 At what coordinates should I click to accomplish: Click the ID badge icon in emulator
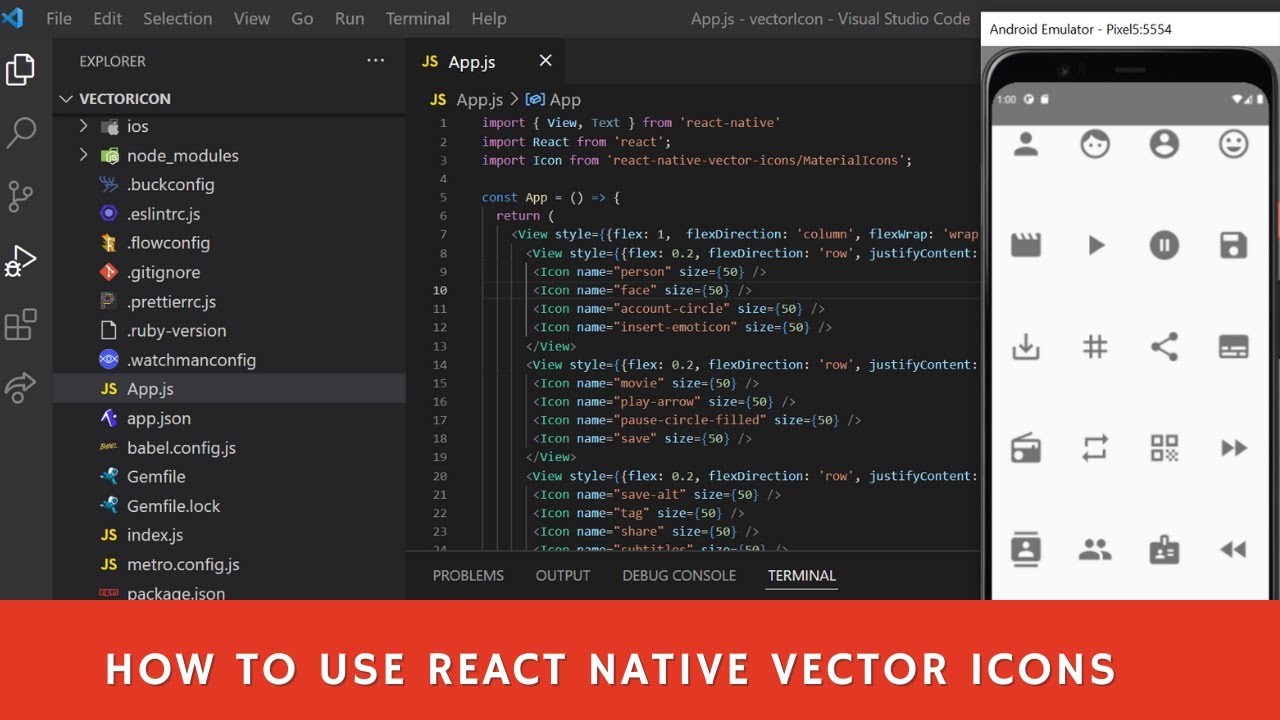pyautogui.click(x=1164, y=549)
